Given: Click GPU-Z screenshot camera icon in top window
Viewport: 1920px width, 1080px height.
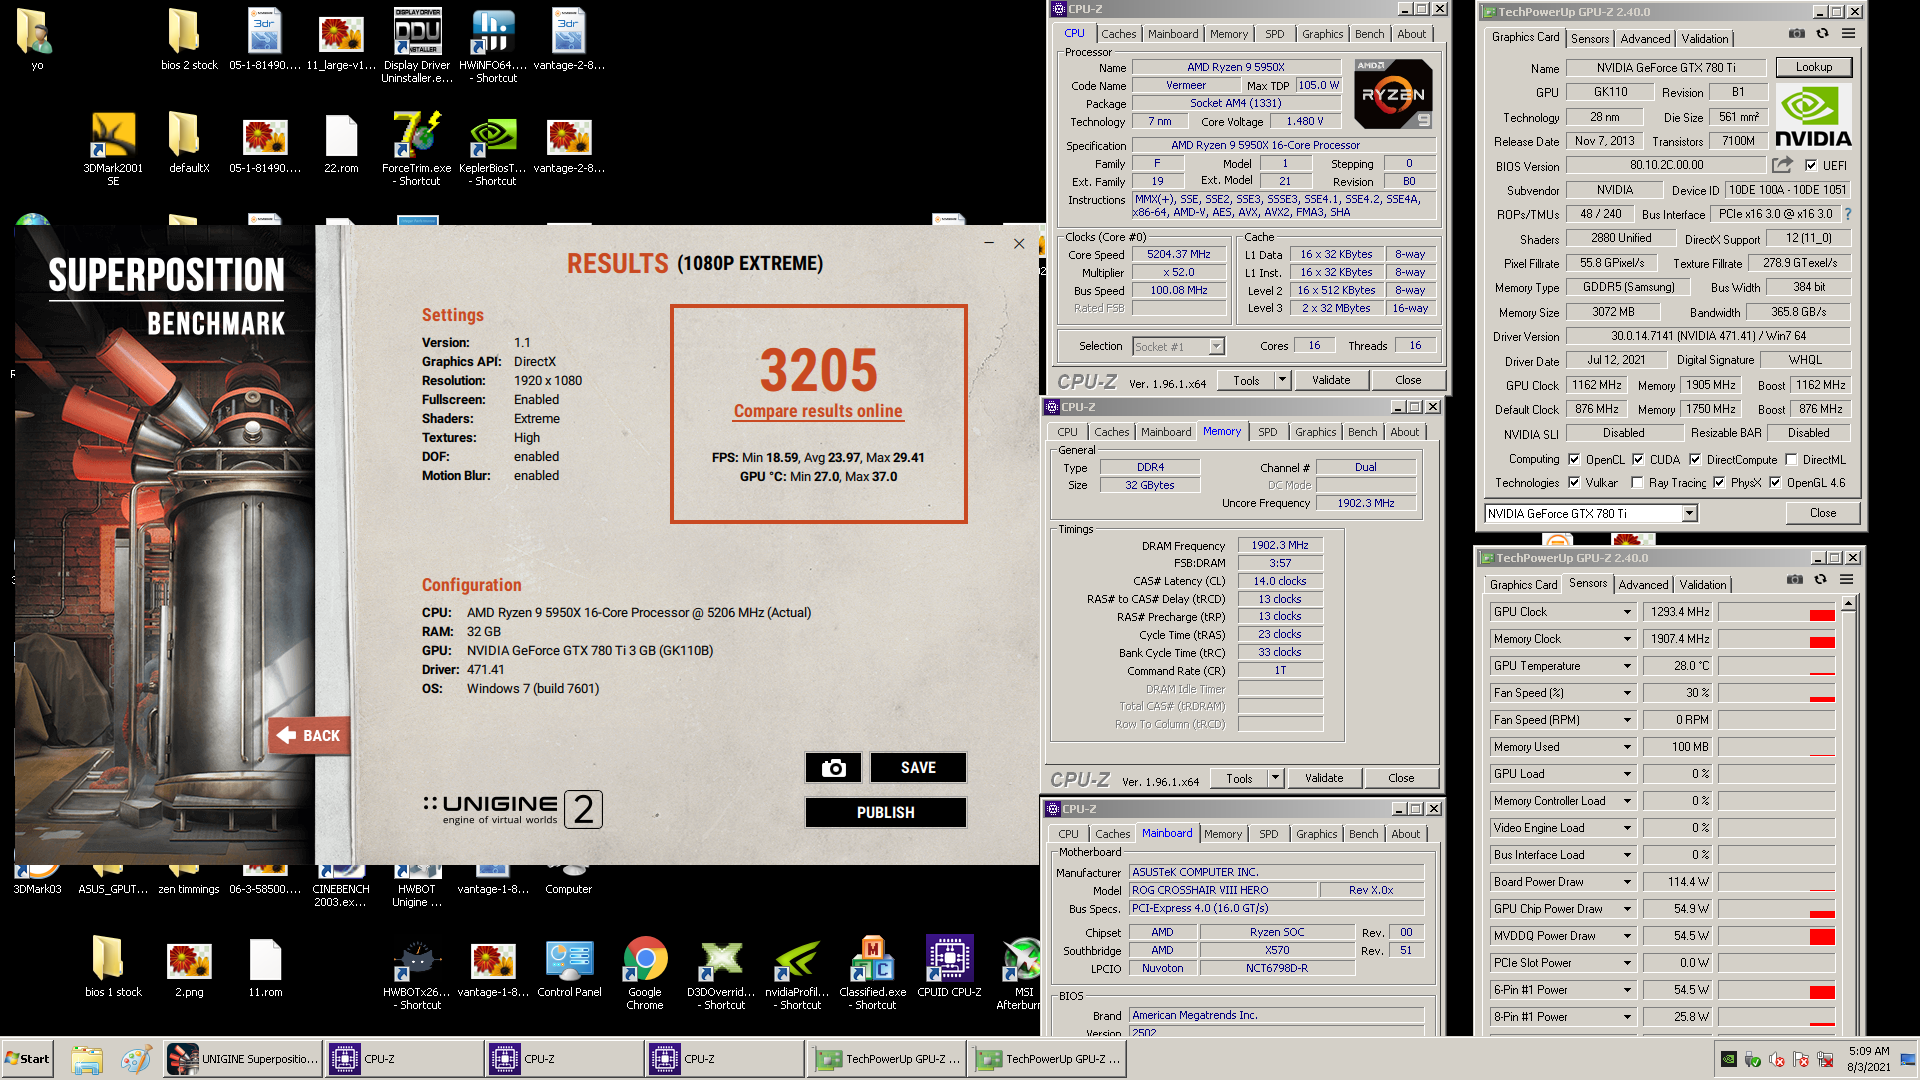Looking at the screenshot, I should click(x=1797, y=34).
